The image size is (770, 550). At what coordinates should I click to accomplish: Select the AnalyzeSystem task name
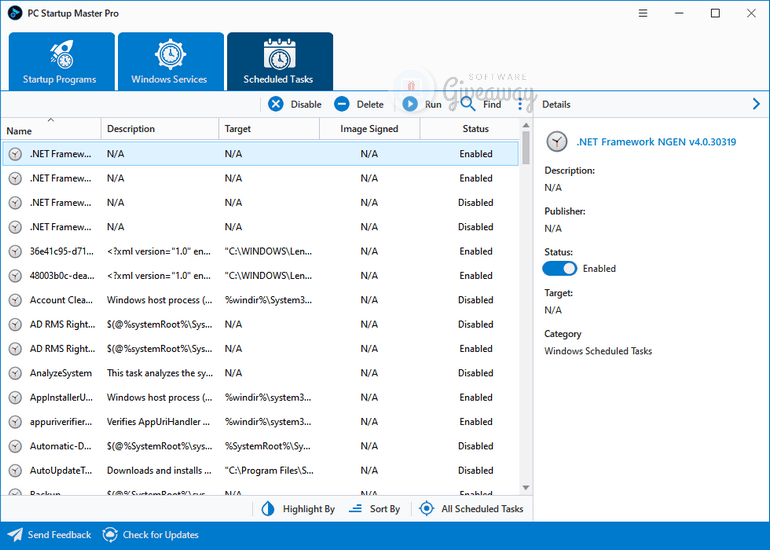point(61,373)
